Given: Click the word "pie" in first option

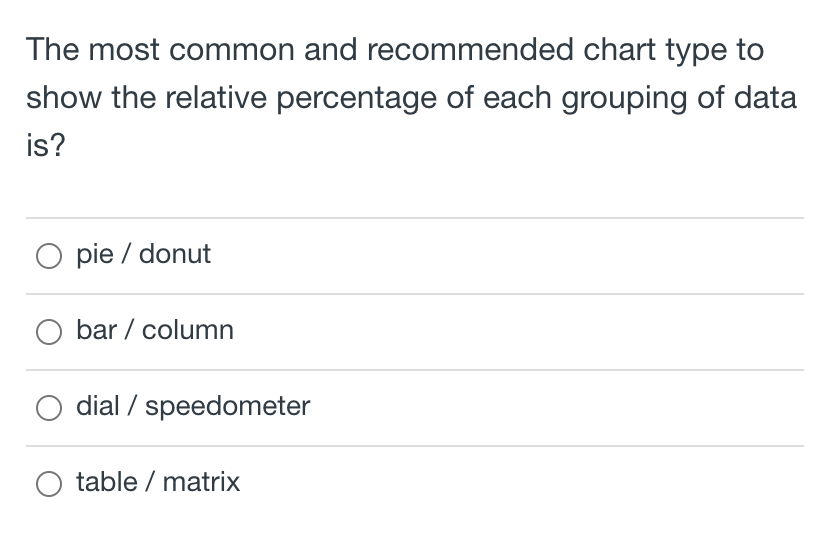Looking at the screenshot, I should pos(94,255).
